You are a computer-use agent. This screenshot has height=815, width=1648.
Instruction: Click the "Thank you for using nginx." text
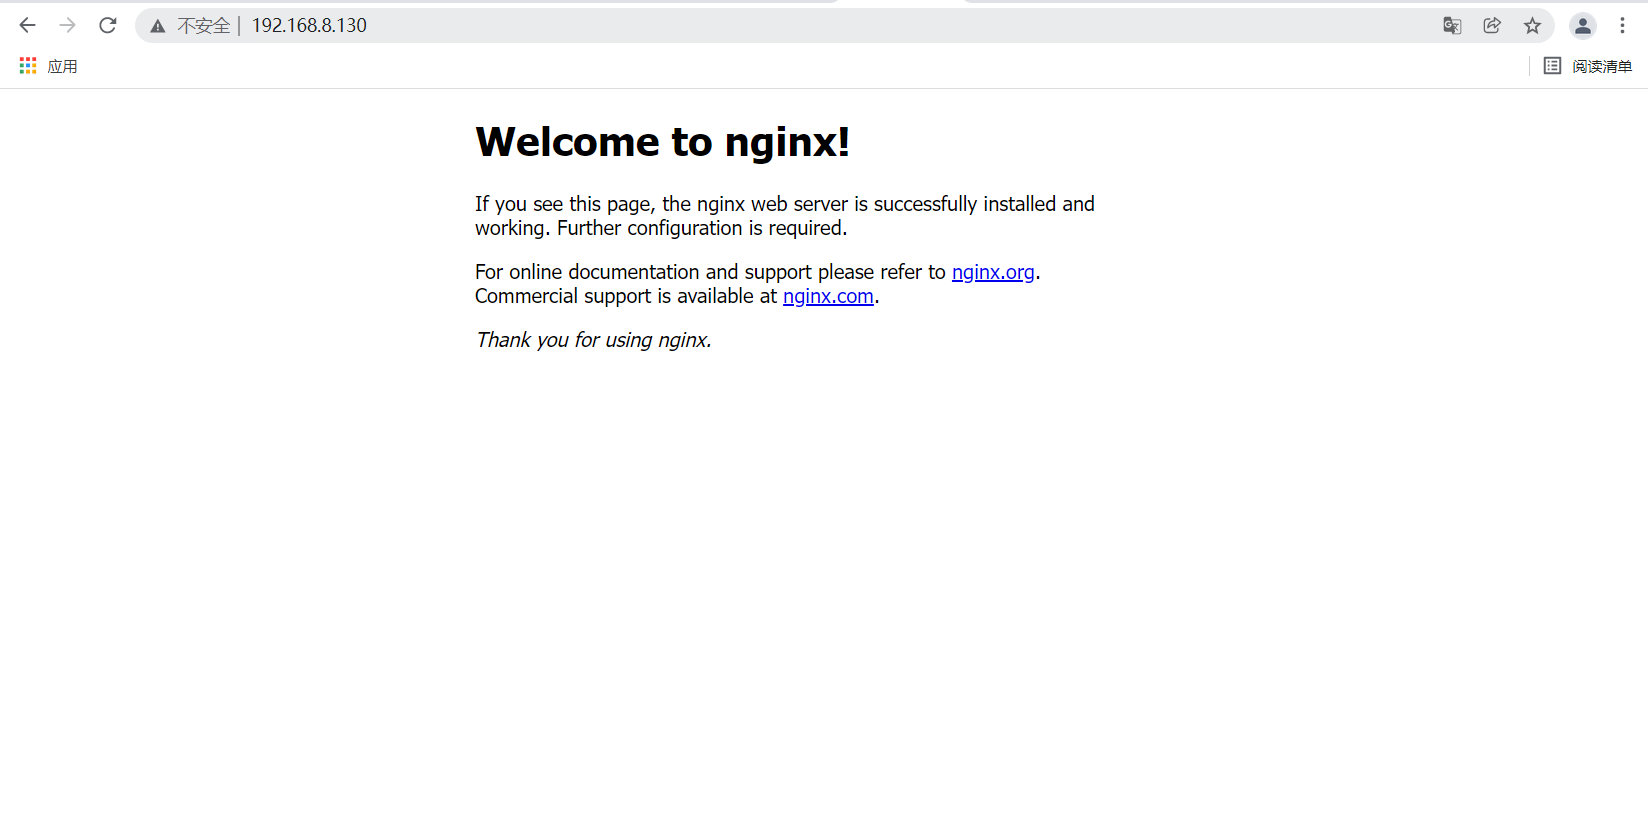pos(593,340)
